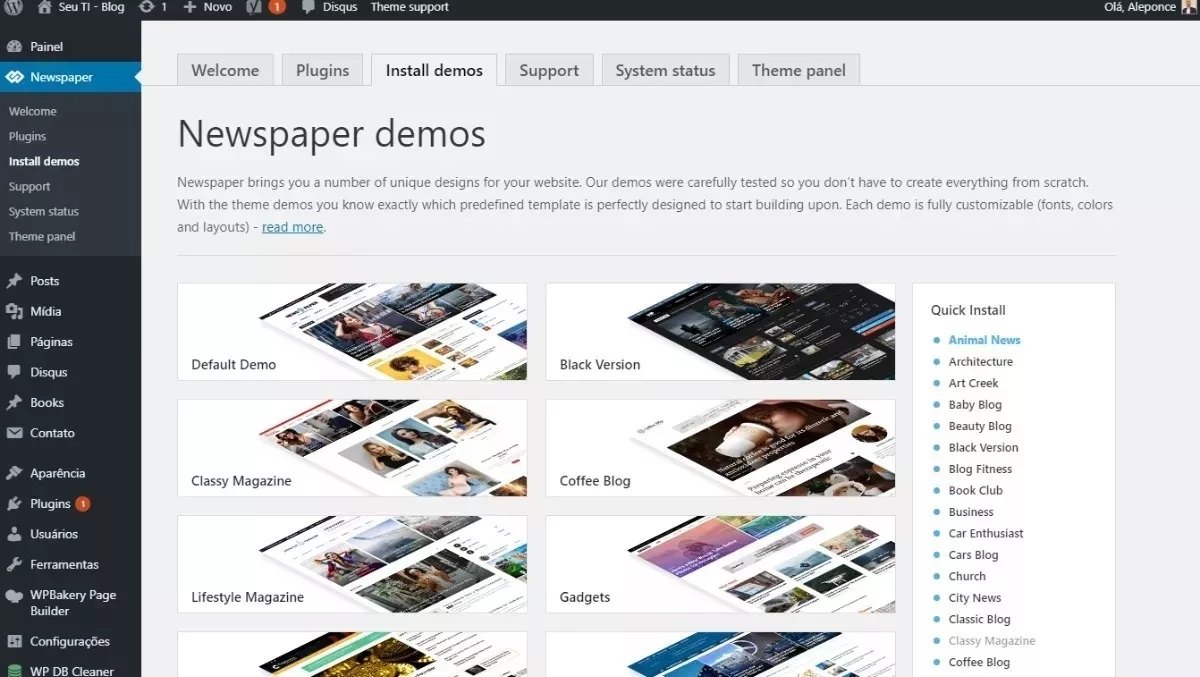1200x677 pixels.
Task: Open Aparência brush icon in sidebar
Action: click(x=14, y=473)
